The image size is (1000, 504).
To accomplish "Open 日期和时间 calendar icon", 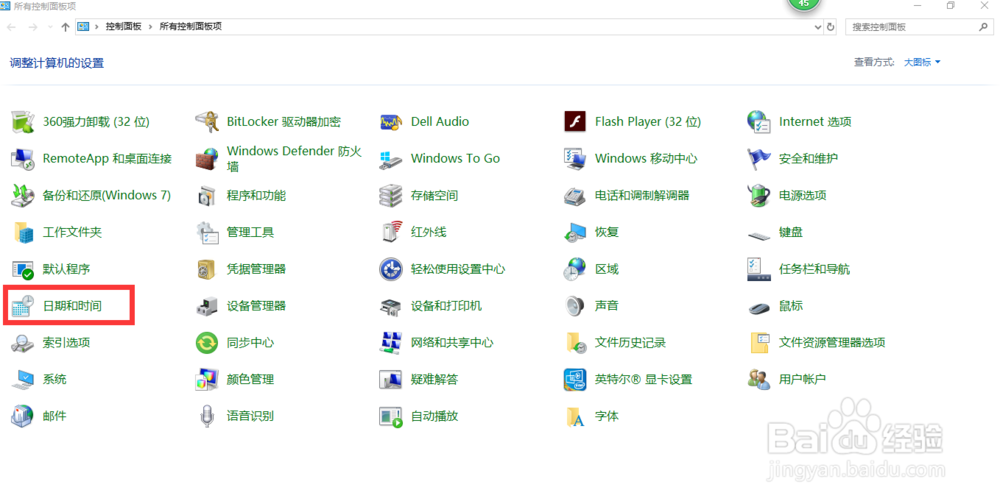I will [23, 306].
